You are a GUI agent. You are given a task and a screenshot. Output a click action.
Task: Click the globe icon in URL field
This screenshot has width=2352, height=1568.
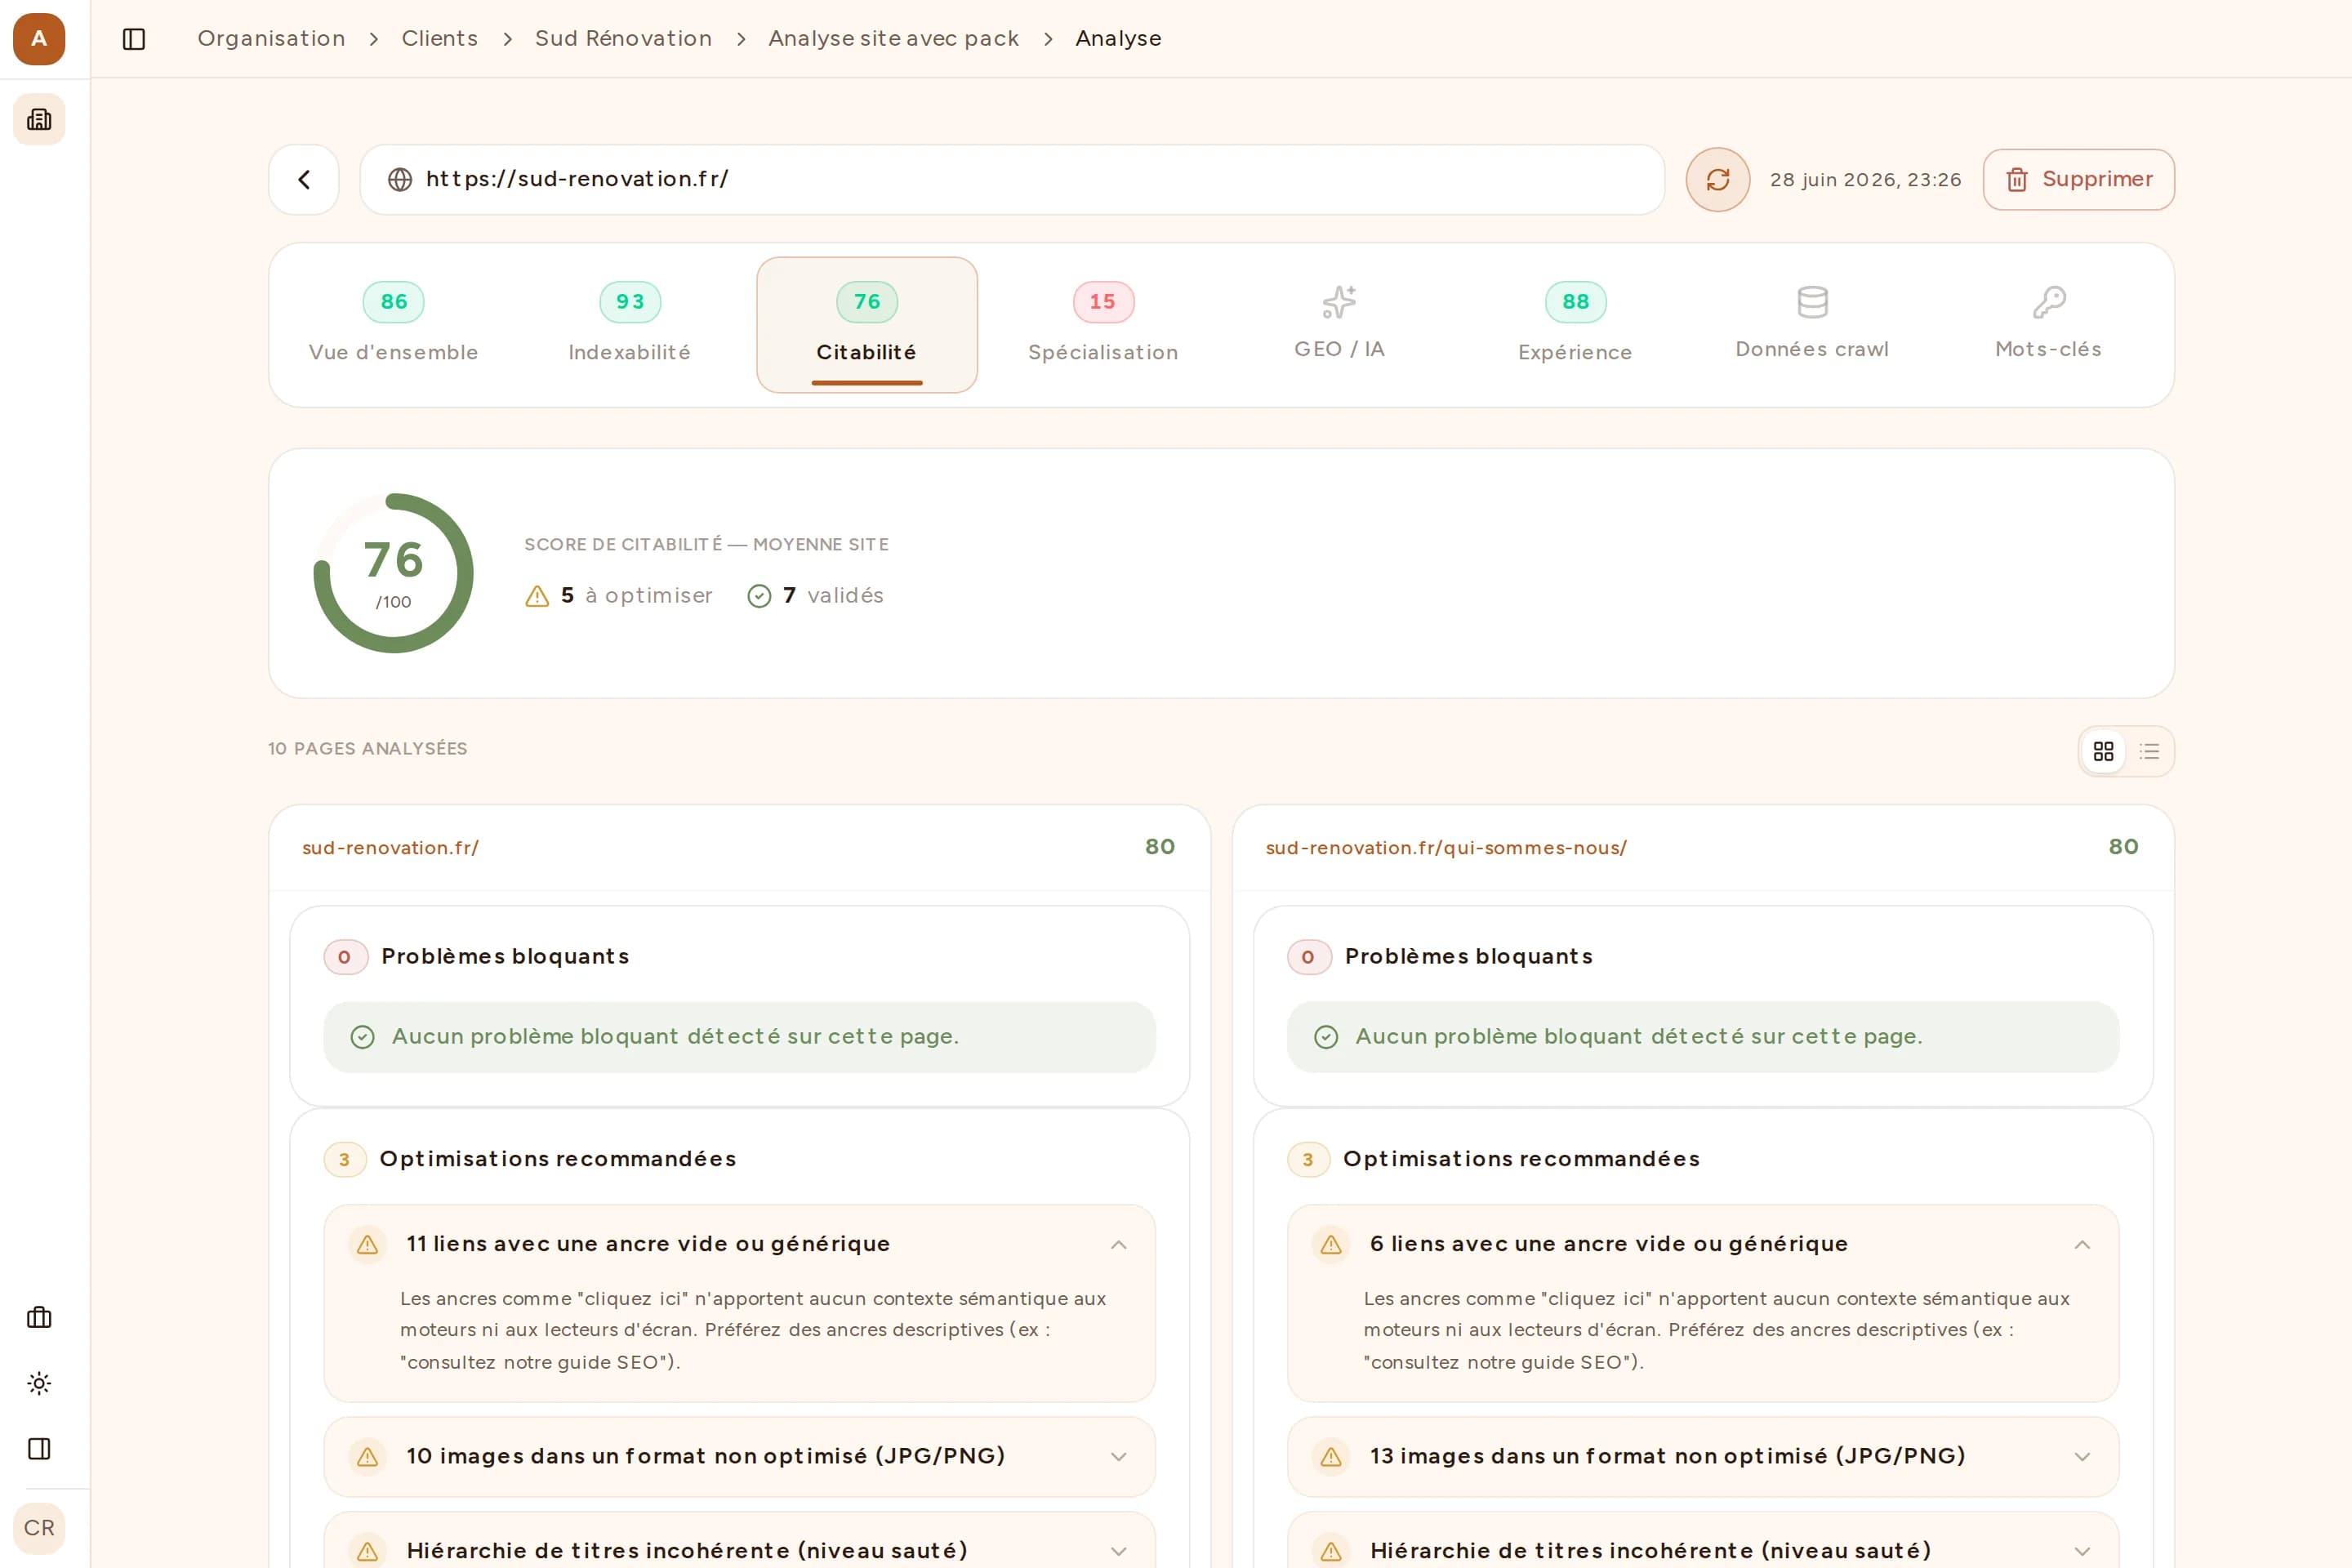[x=400, y=179]
